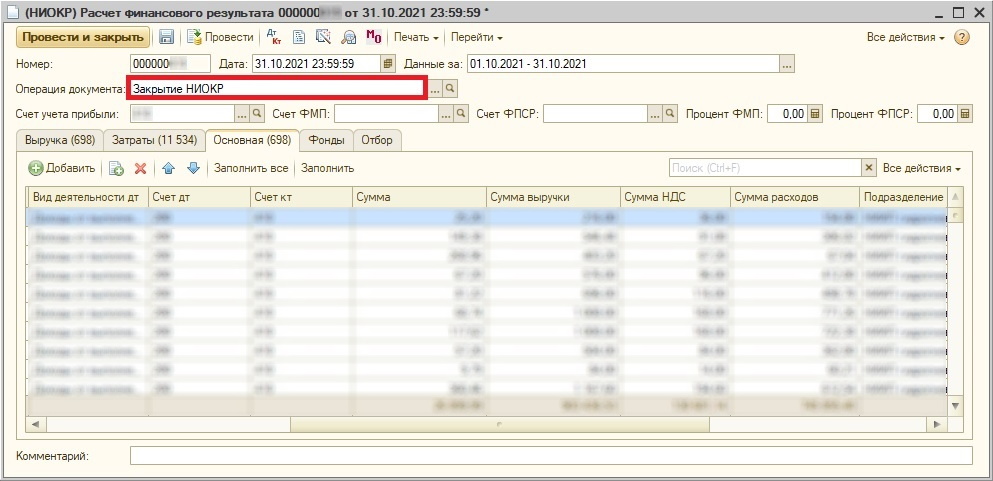This screenshot has height=481, width=993.
Task: Open the Дт/Кт postings report icon
Action: point(275,37)
